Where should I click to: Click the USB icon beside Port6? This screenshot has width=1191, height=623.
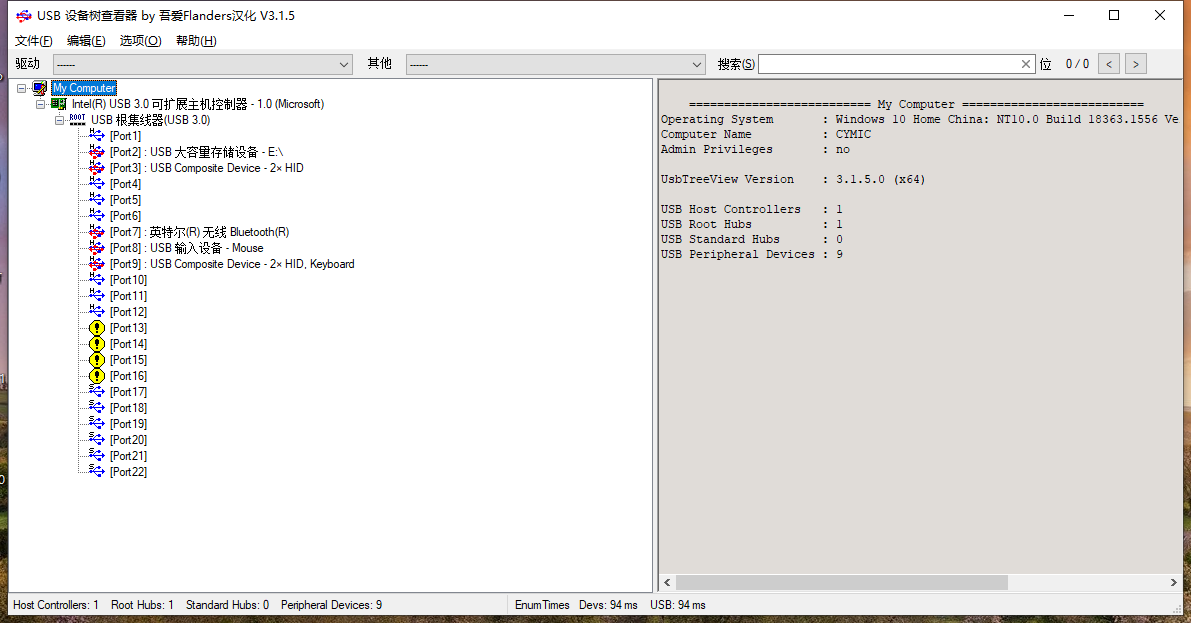(x=96, y=216)
